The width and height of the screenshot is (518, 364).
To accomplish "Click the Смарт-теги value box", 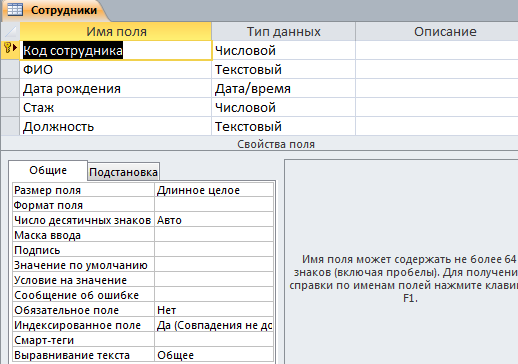I will click(x=214, y=340).
